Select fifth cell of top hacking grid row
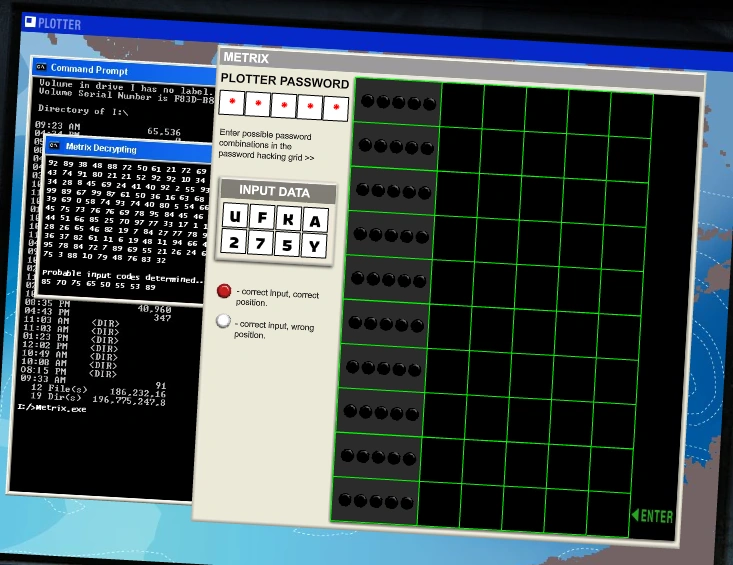733x565 pixels. pos(631,116)
